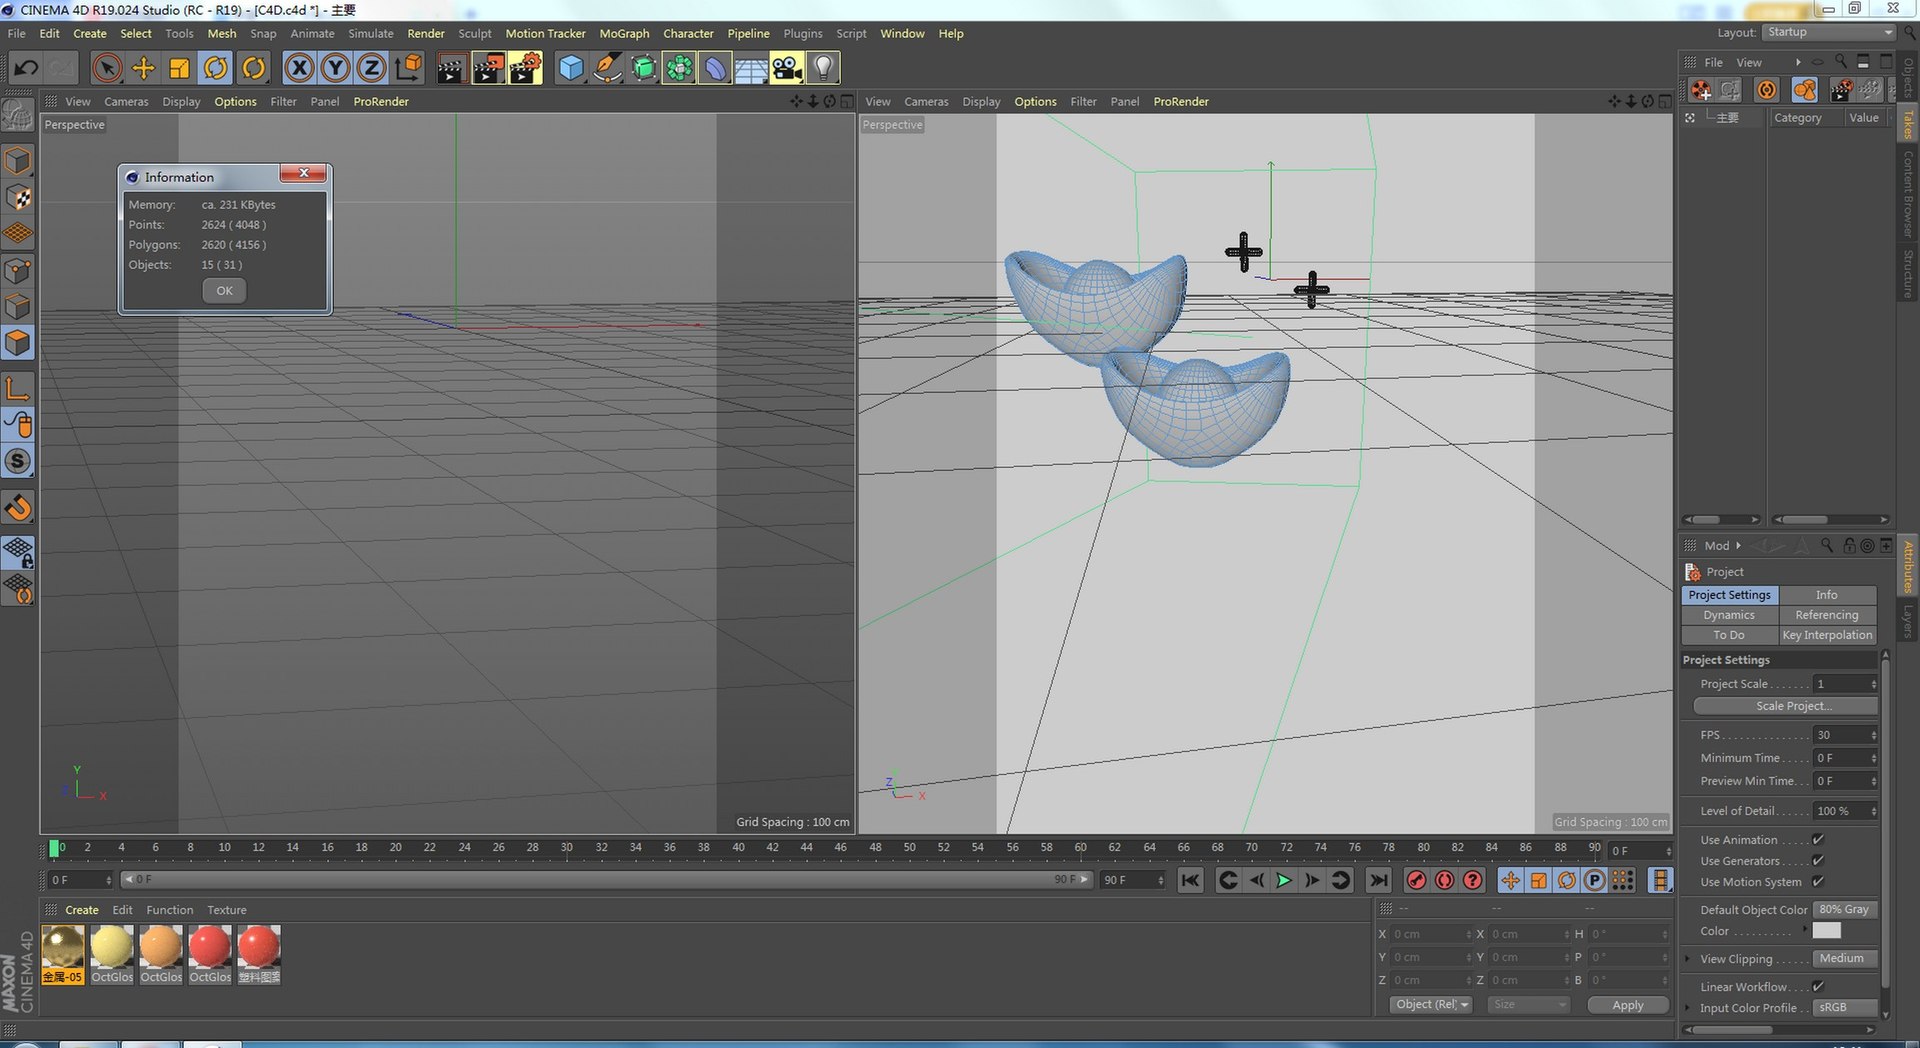Click the Record Active Objects button
This screenshot has height=1048, width=1920.
[x=1416, y=880]
